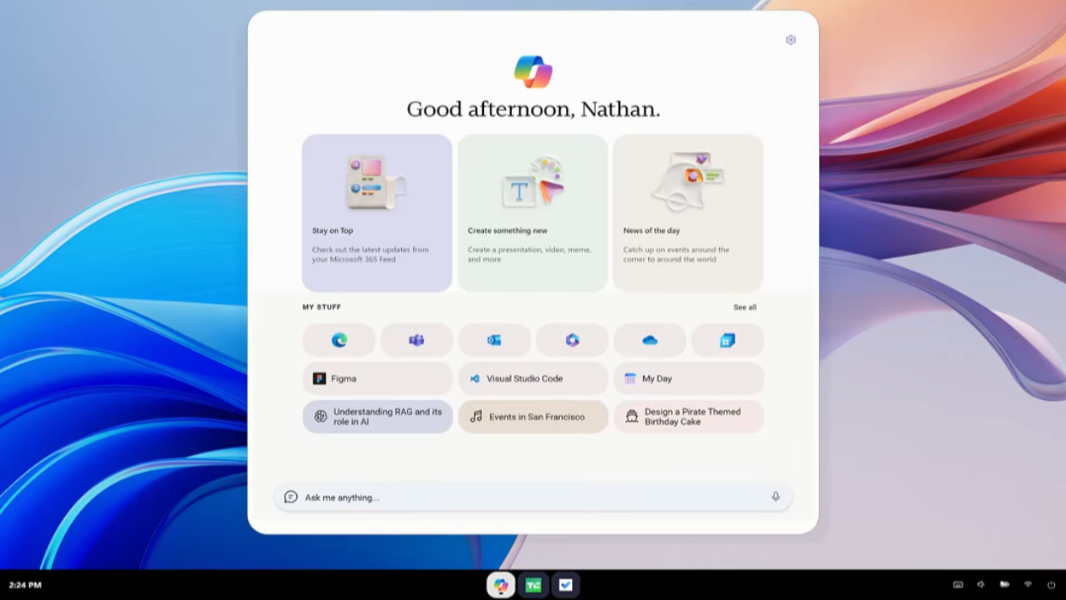This screenshot has width=1066, height=600.
Task: Open the Outlook shortcut icon
Action: 494,340
